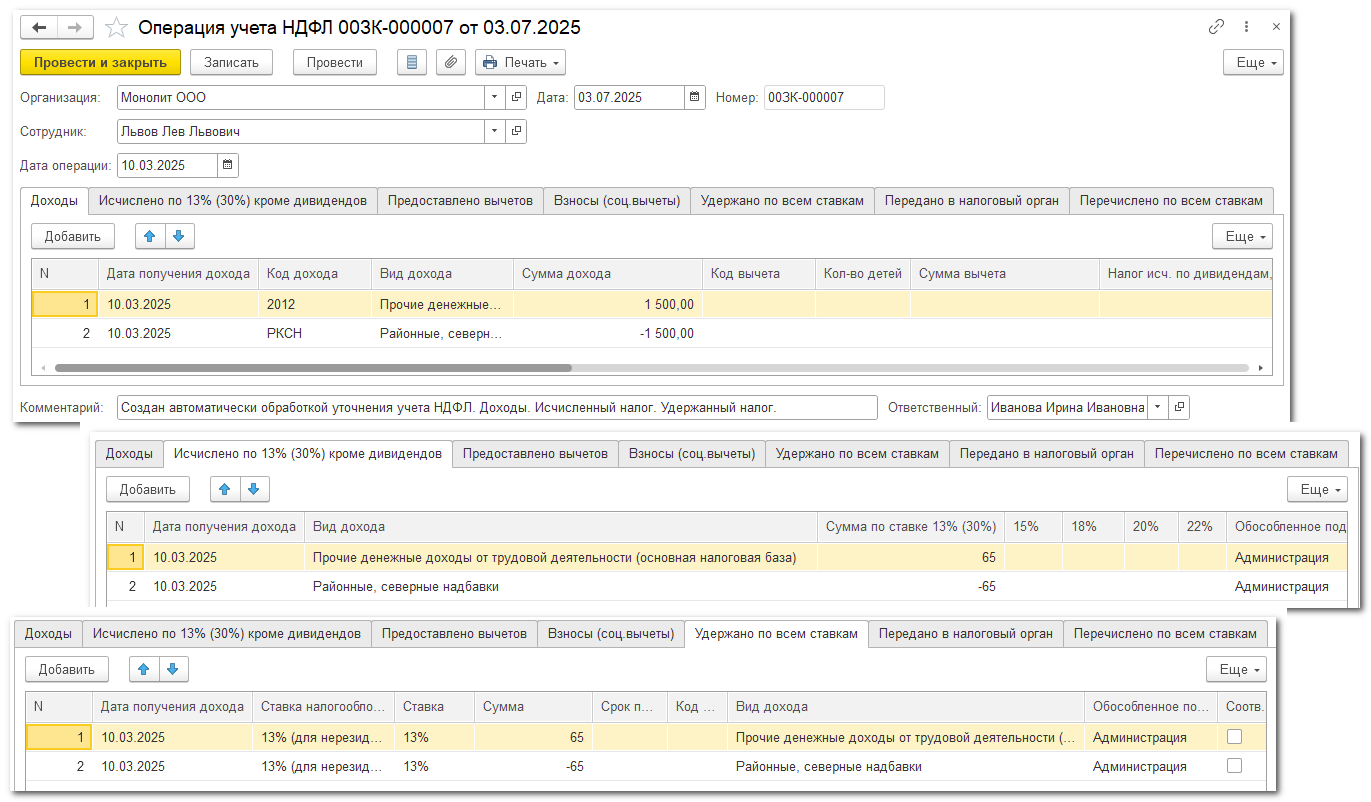The height and width of the screenshot is (802, 1371).
Task: Click the paperclip attached files icon
Action: (x=451, y=62)
